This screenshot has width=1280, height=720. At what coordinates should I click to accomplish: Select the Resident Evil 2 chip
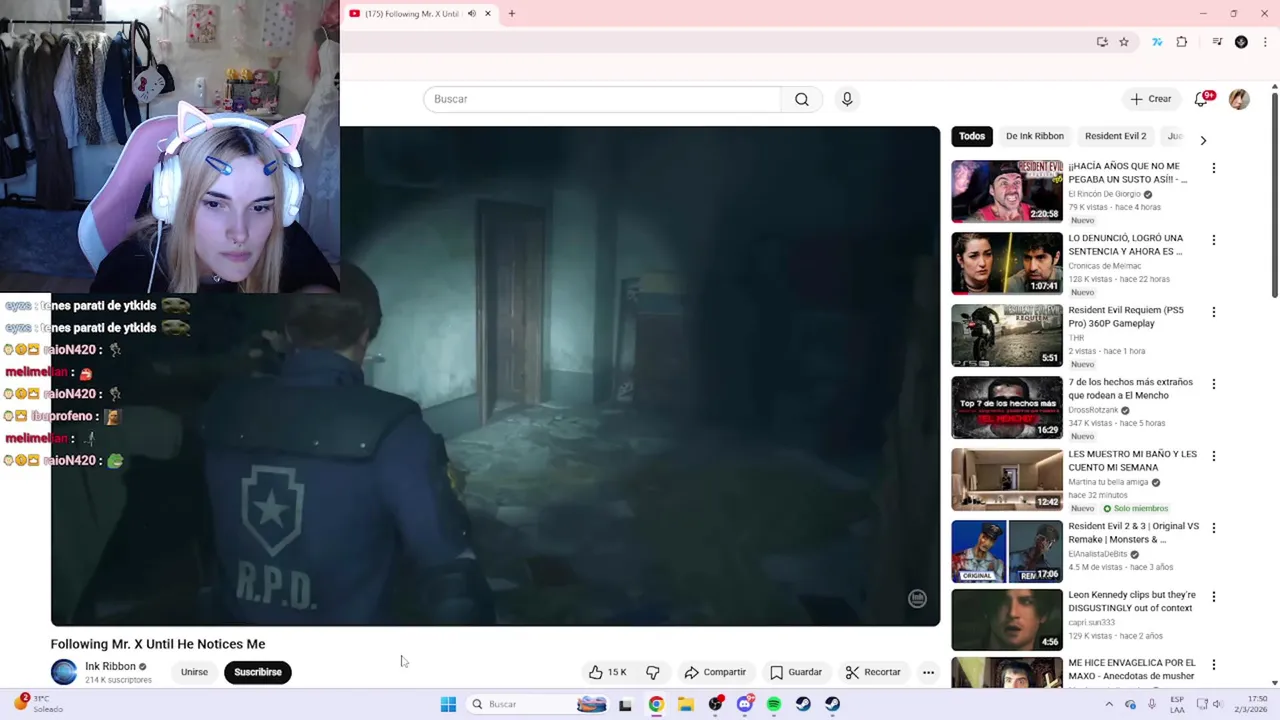[1115, 136]
